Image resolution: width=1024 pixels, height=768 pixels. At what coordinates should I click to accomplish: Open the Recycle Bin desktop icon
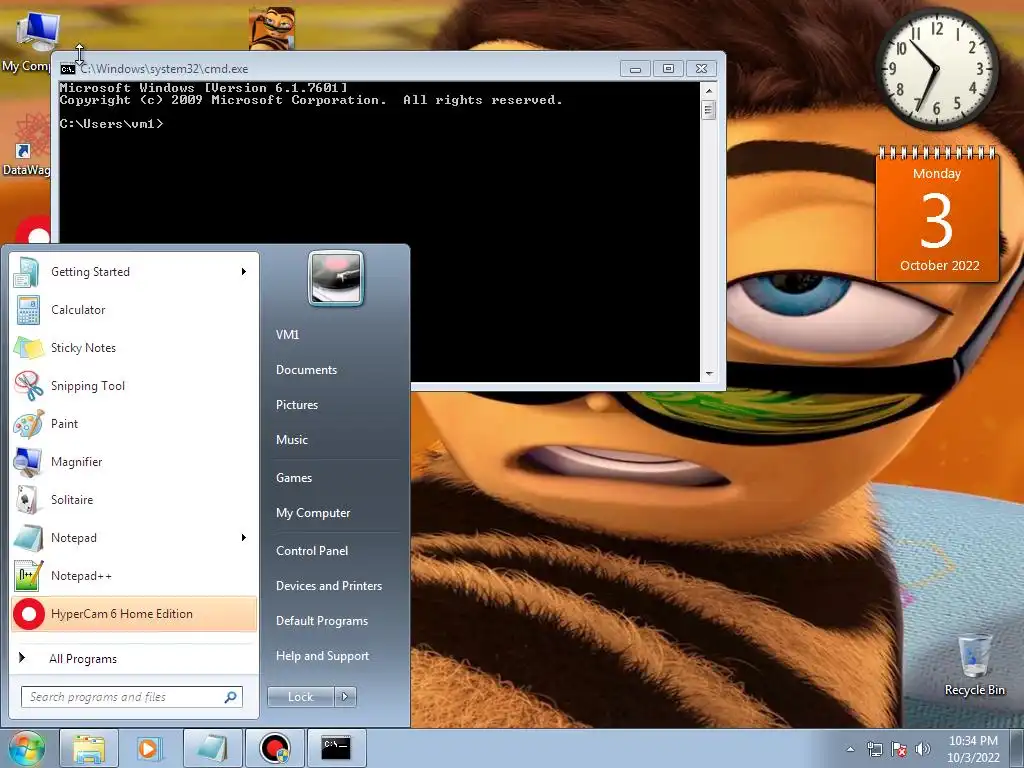coord(974,665)
